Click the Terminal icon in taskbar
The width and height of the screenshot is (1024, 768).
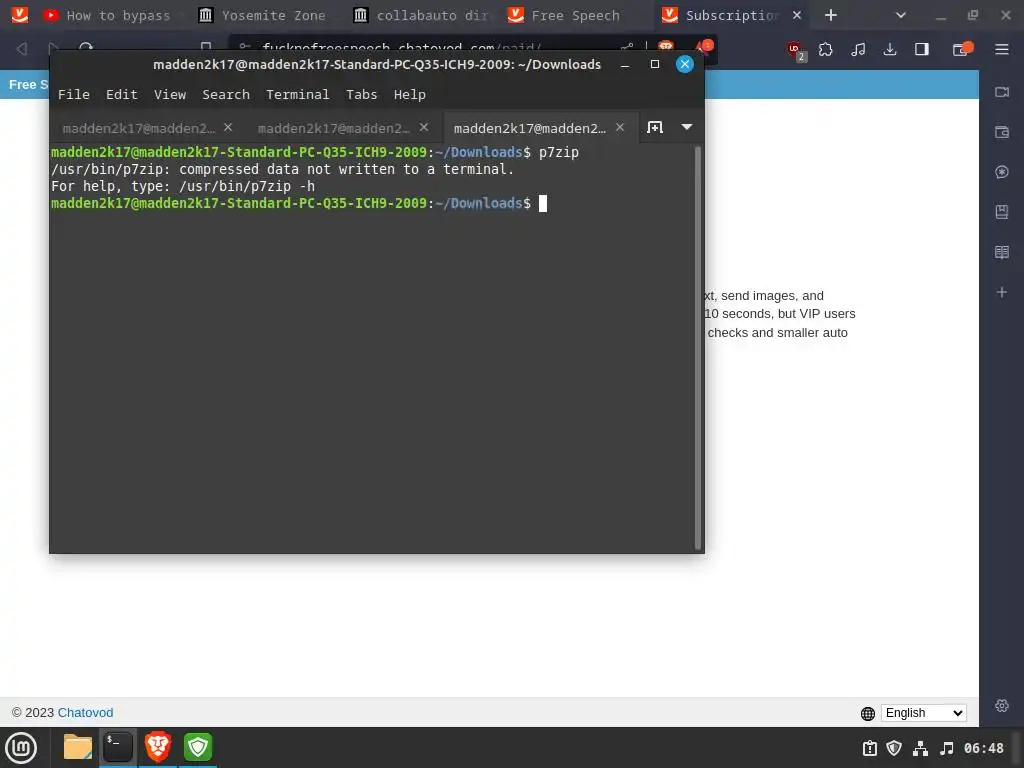pos(118,747)
